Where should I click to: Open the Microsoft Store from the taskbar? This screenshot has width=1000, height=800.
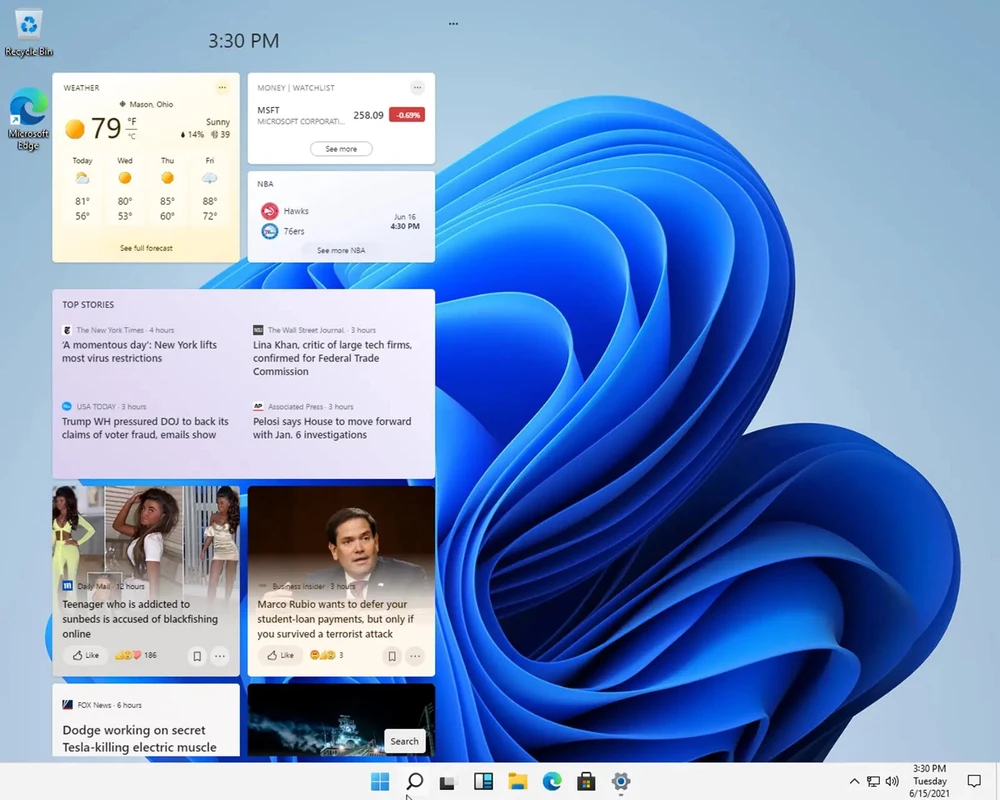click(x=585, y=781)
